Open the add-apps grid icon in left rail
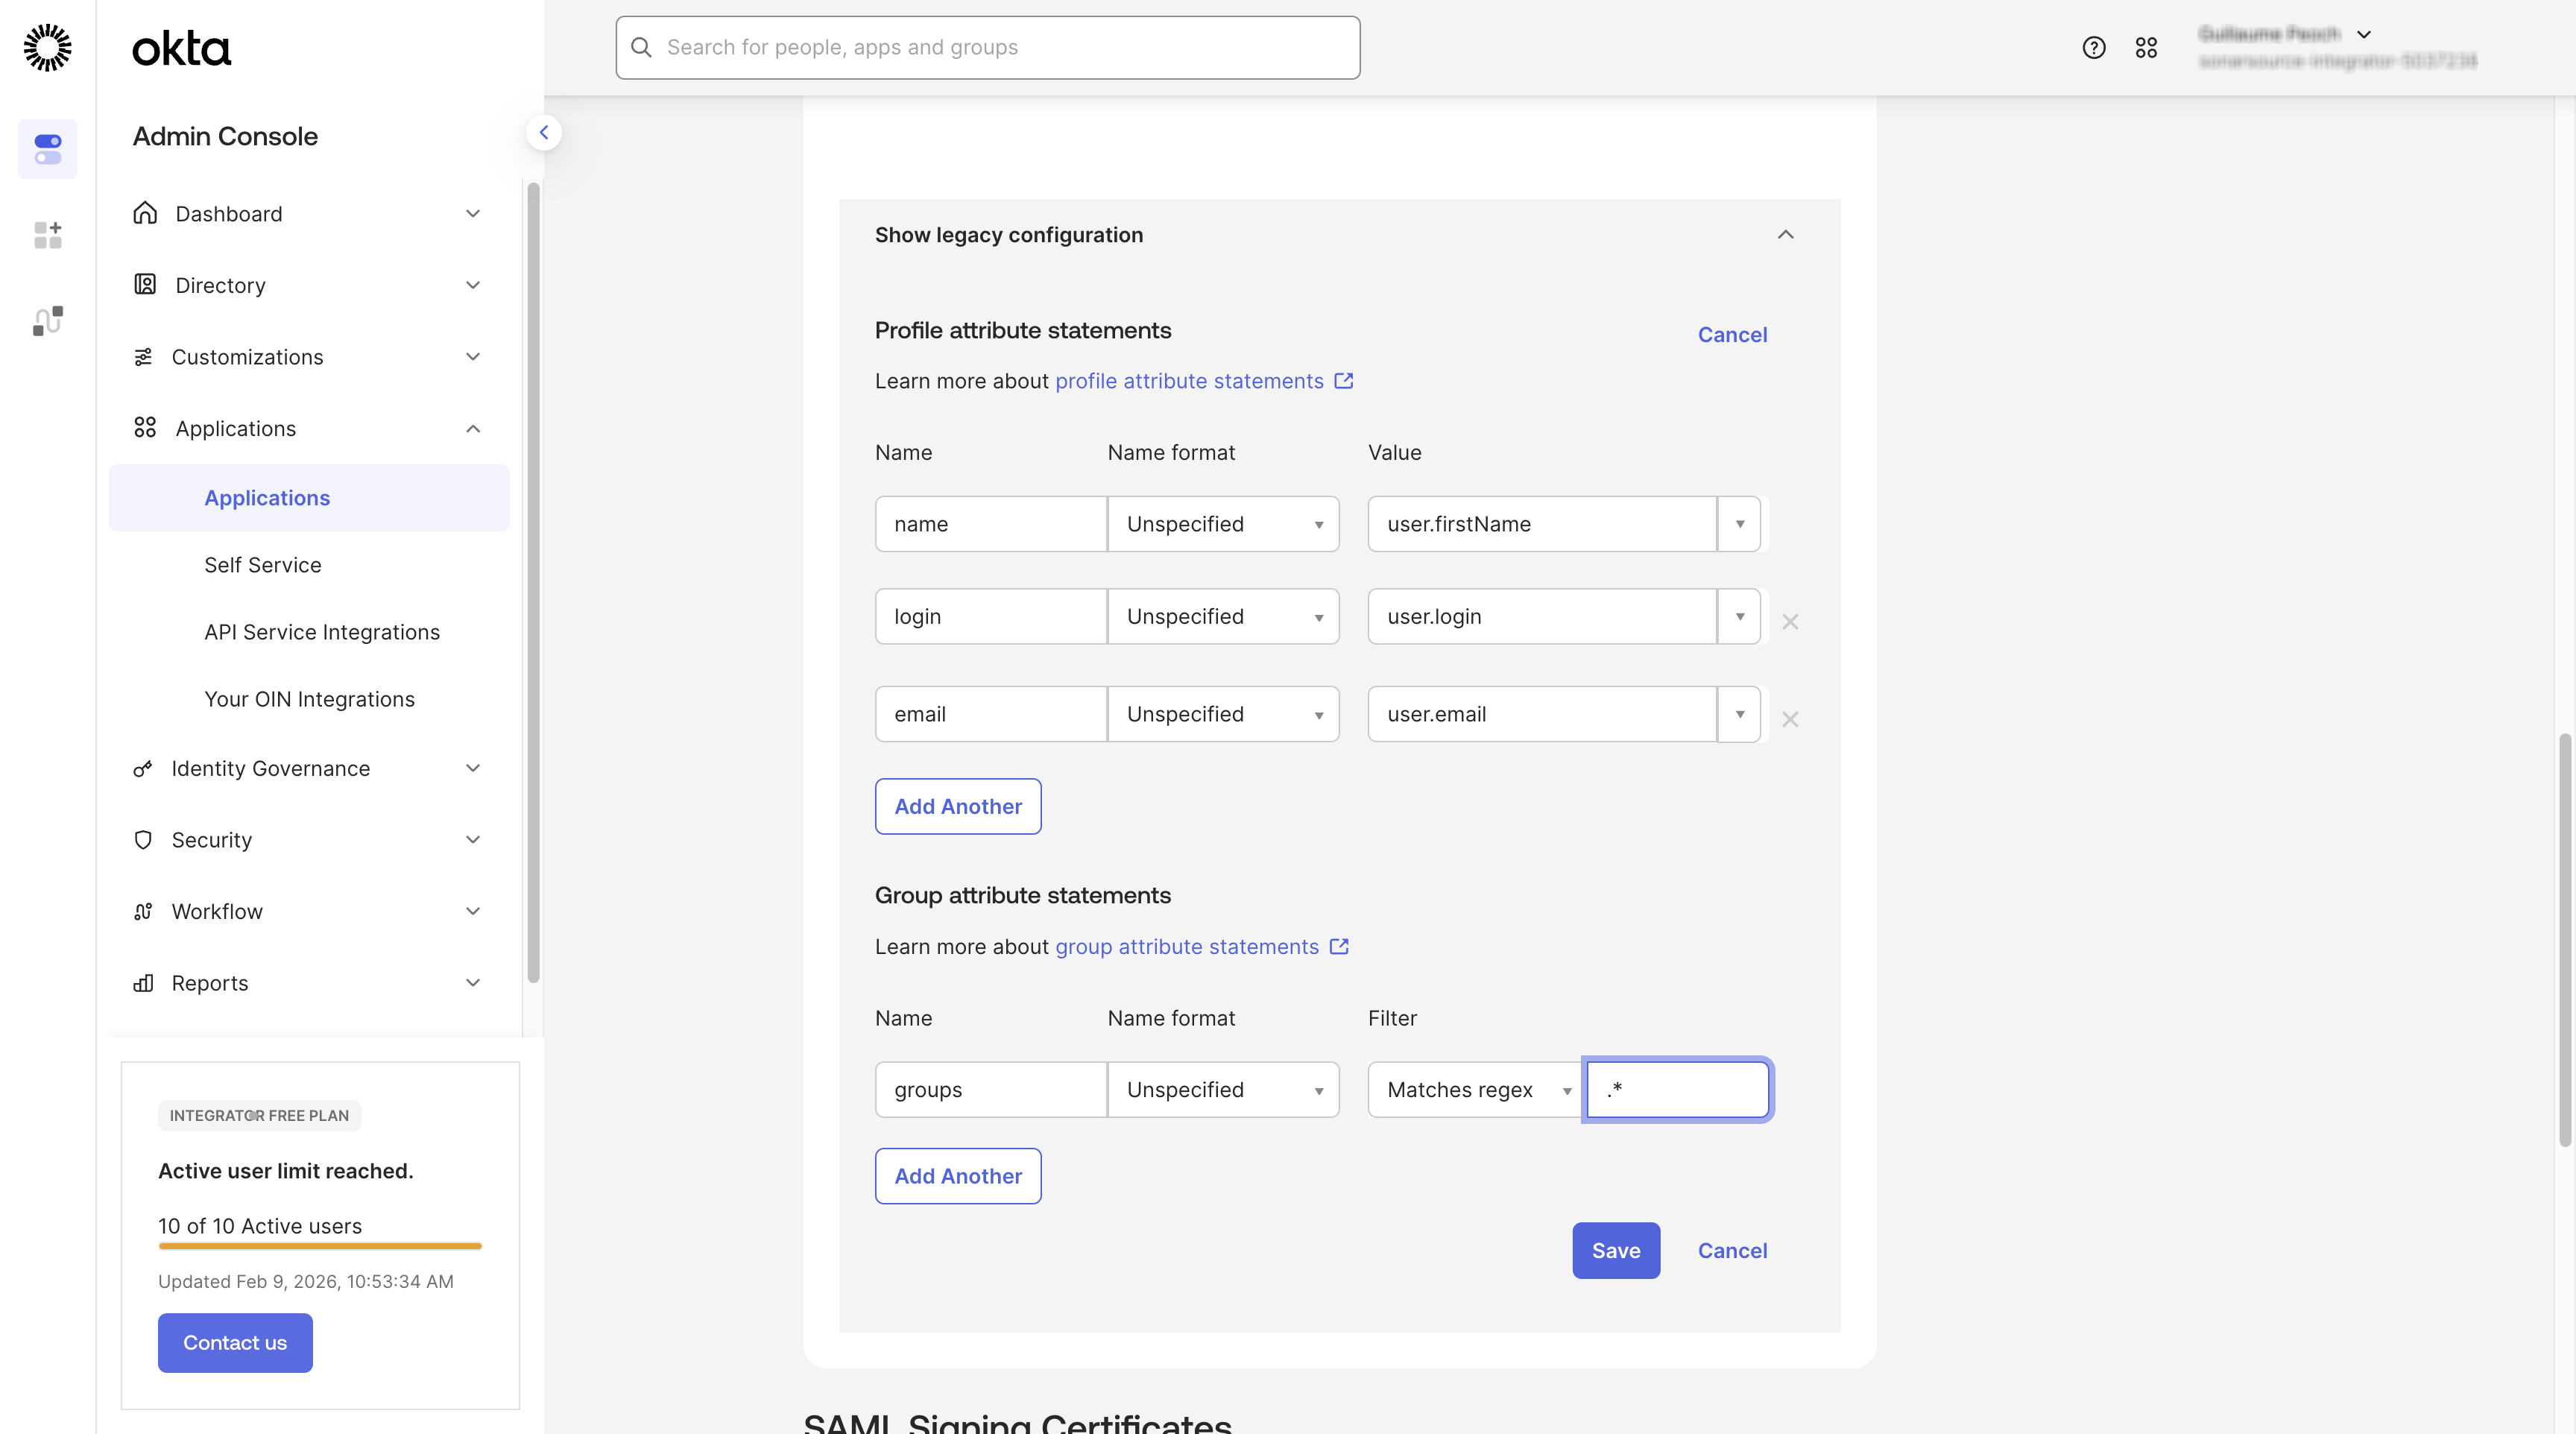The image size is (2576, 1434). point(47,235)
